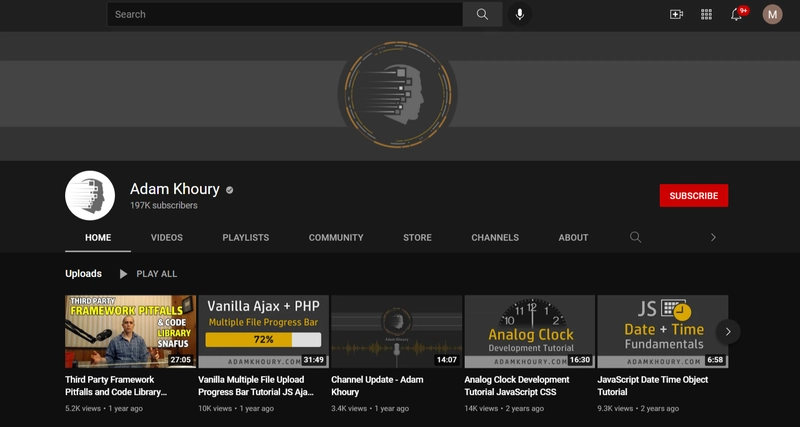This screenshot has width=800, height=427.
Task: Click '3.4K views • 1 year ago' text
Action: [x=370, y=409]
